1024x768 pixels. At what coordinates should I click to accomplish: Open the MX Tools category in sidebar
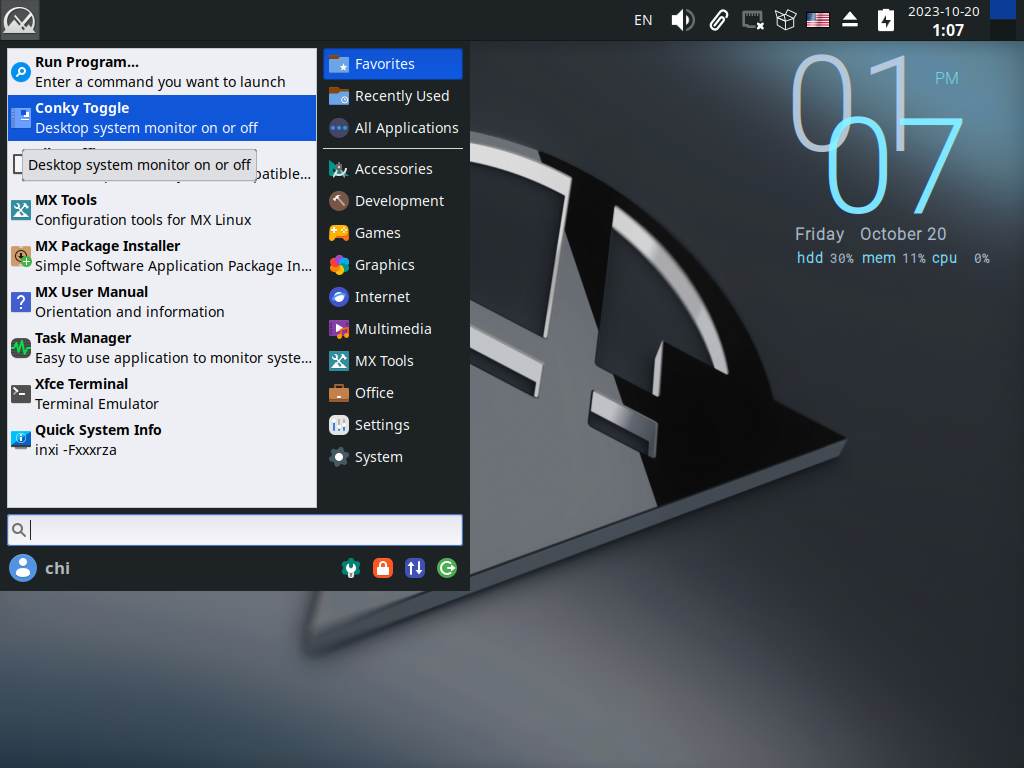tap(393, 361)
